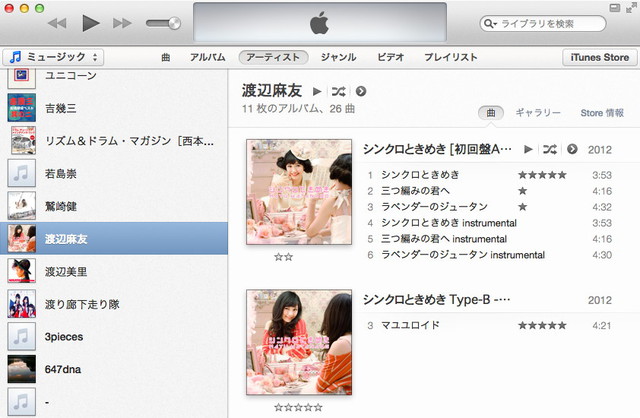Set the two-star rating under first album cover
Image resolution: width=640 pixels, height=418 pixels.
click(x=284, y=257)
